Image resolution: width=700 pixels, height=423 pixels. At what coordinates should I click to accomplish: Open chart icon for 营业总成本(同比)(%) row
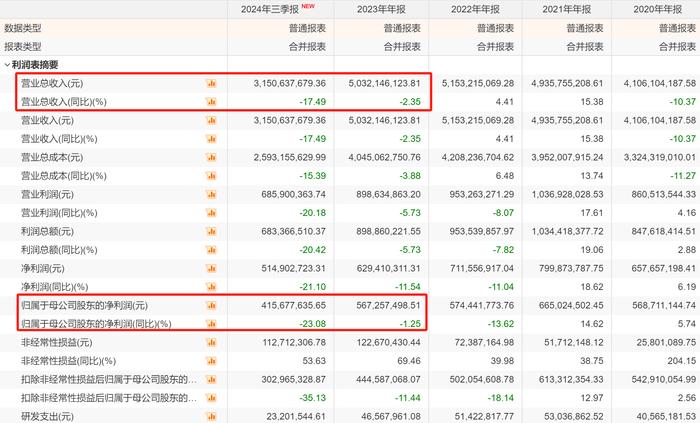pyautogui.click(x=211, y=176)
